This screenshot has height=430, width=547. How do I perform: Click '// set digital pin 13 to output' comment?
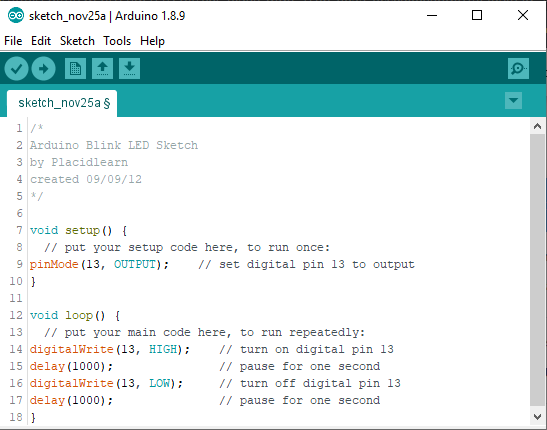pyautogui.click(x=306, y=264)
